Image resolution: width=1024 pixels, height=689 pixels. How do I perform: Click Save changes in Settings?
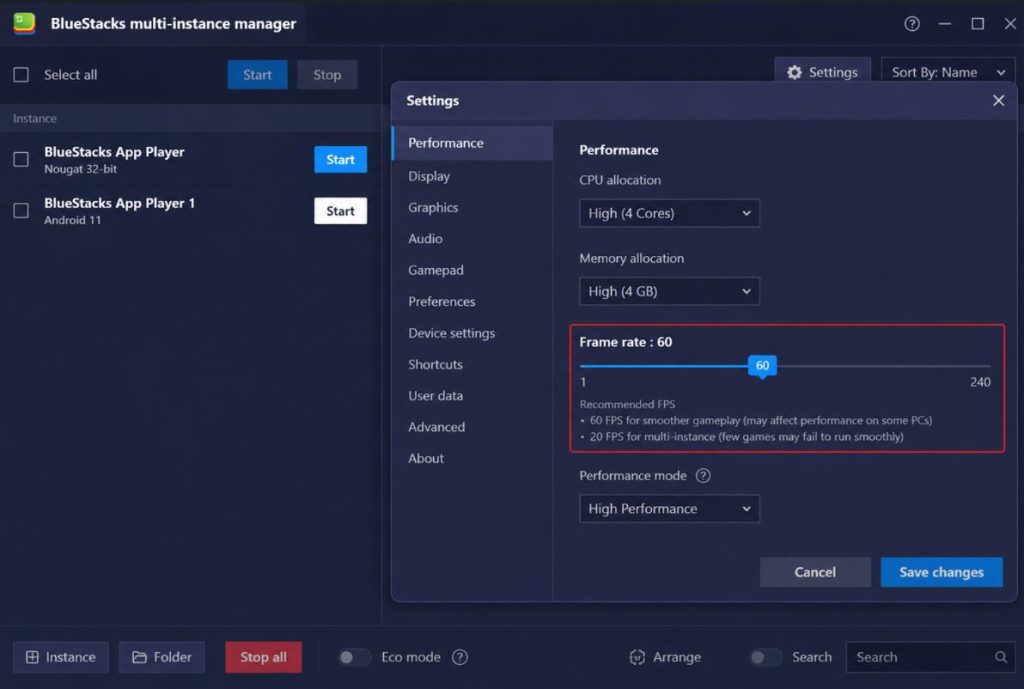941,572
